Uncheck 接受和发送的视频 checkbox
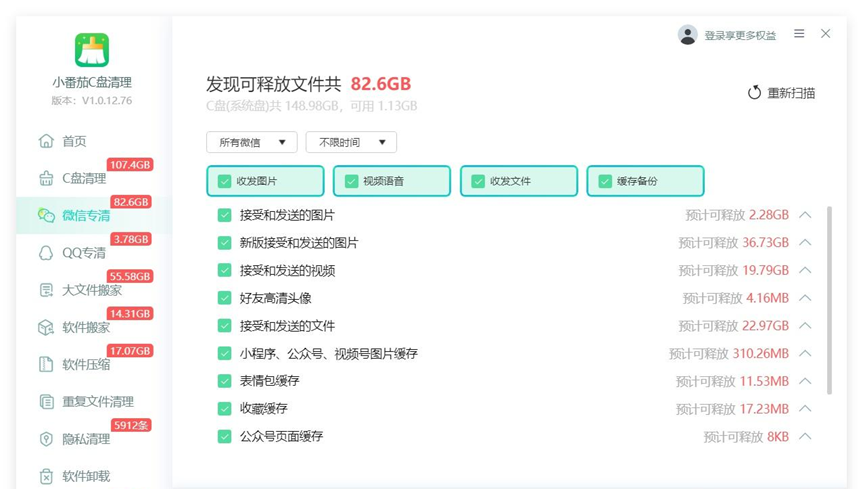 pos(225,270)
